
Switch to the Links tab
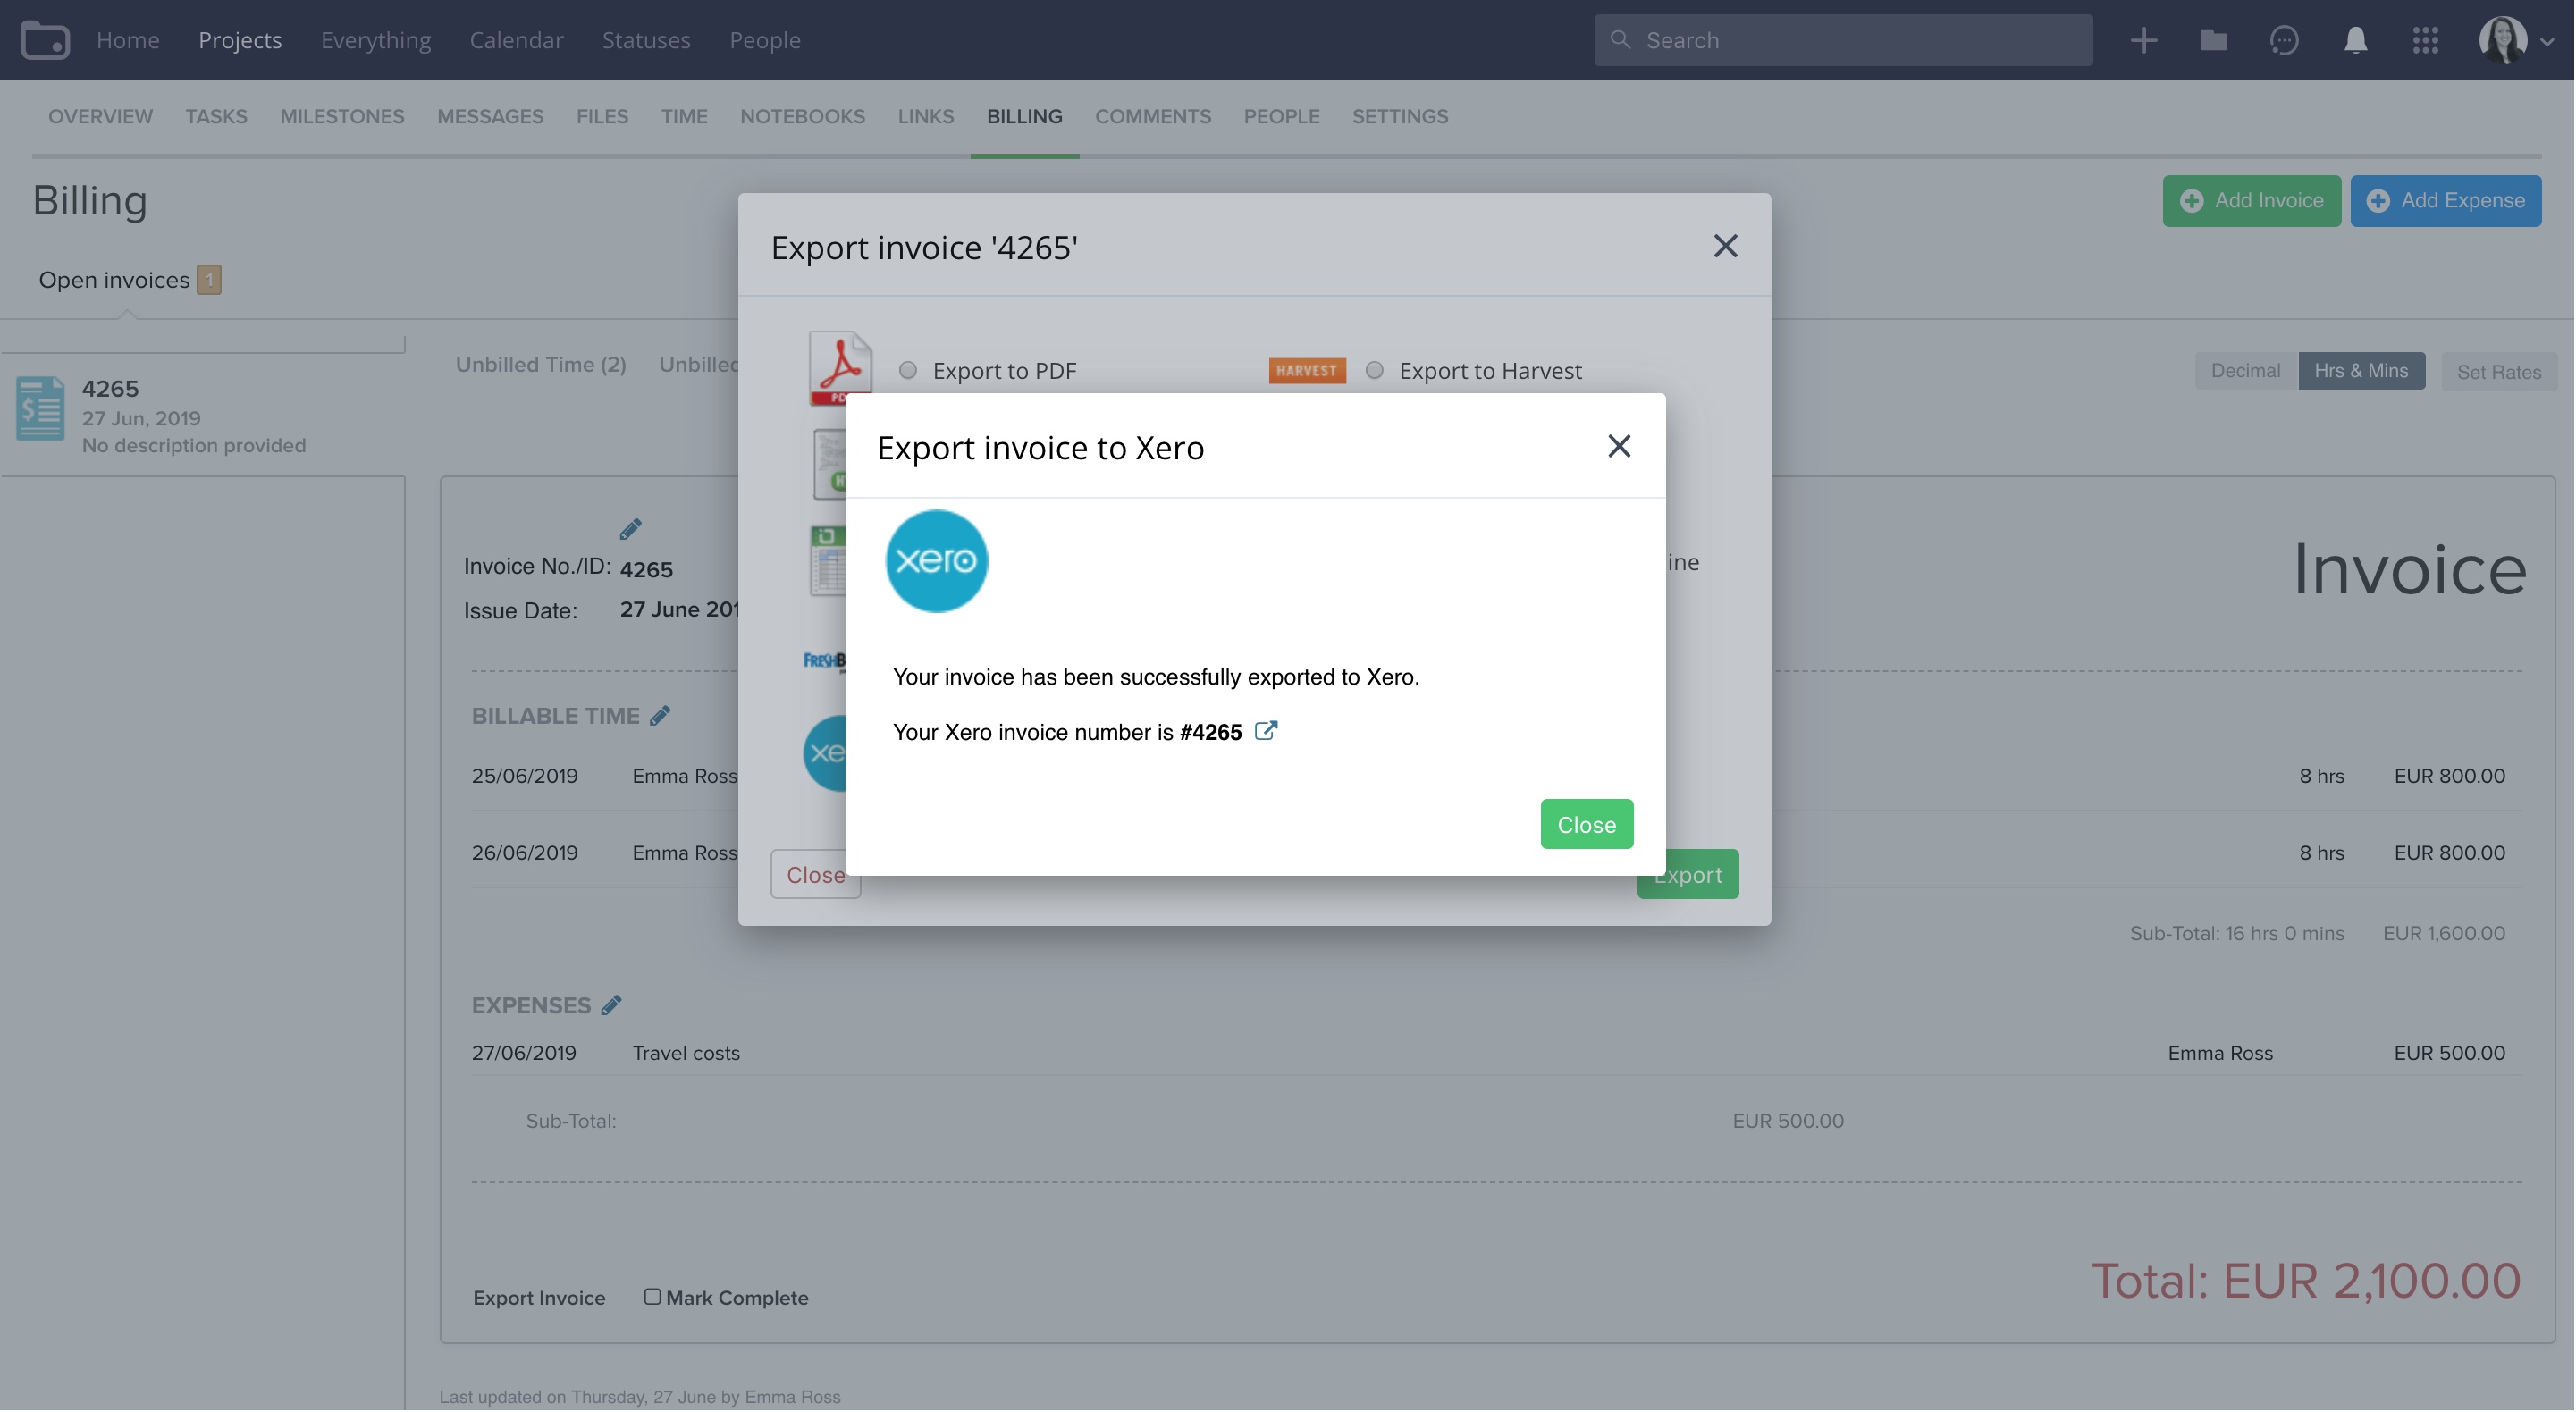tap(925, 116)
